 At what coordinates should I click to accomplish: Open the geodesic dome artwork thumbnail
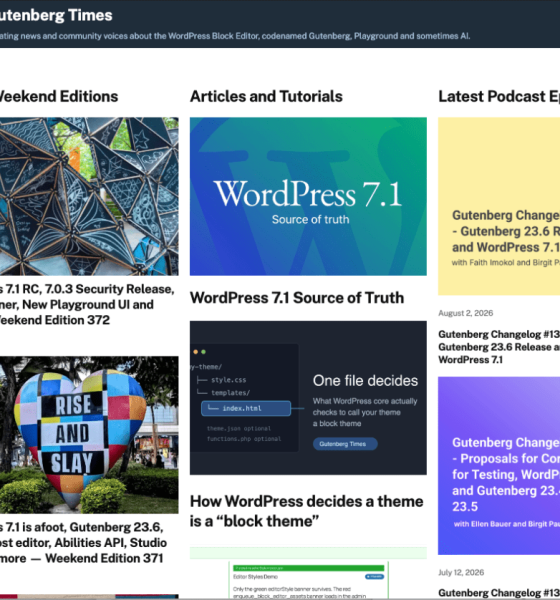pos(89,196)
